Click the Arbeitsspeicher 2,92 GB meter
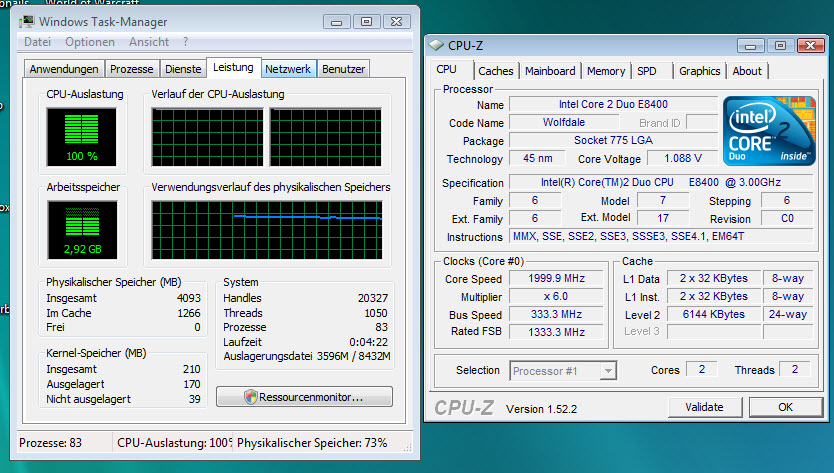The image size is (834, 473). [x=82, y=230]
